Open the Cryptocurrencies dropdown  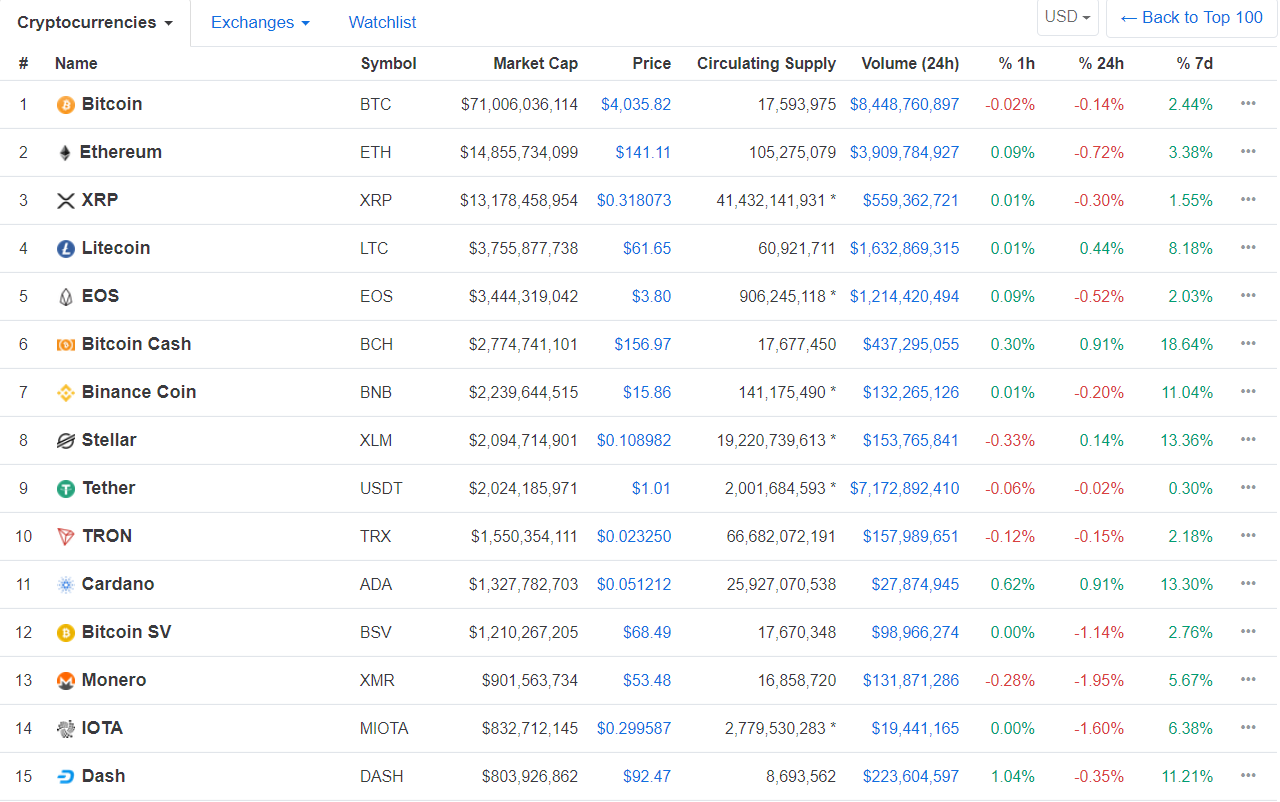click(93, 21)
